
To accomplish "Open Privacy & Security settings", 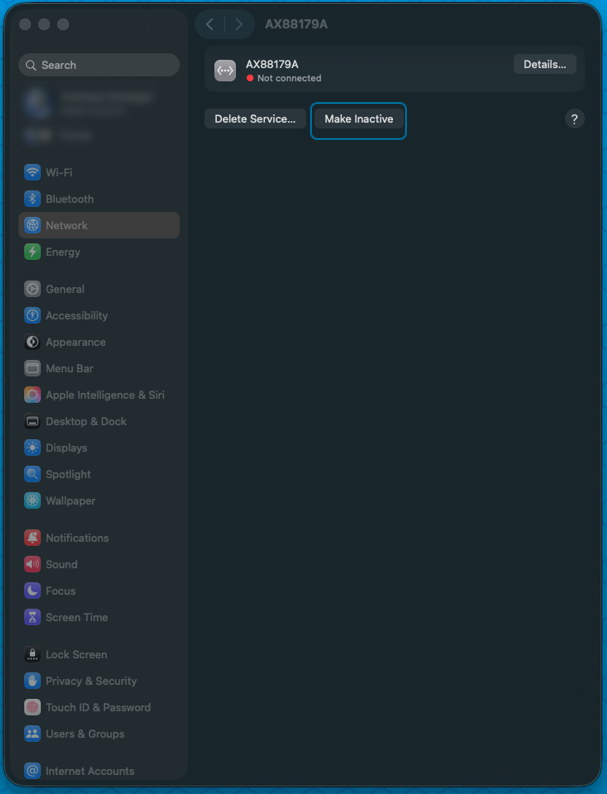I will [91, 681].
